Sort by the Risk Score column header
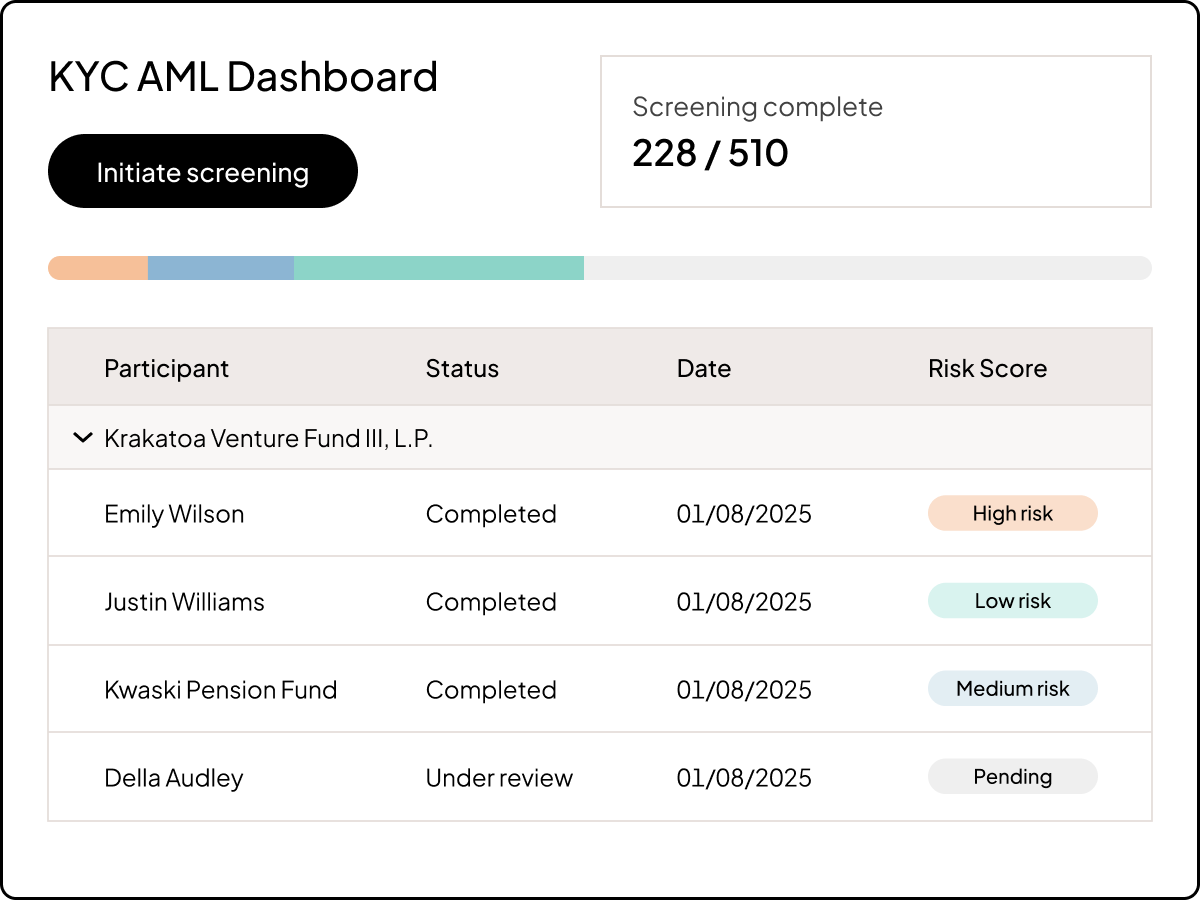 [986, 368]
